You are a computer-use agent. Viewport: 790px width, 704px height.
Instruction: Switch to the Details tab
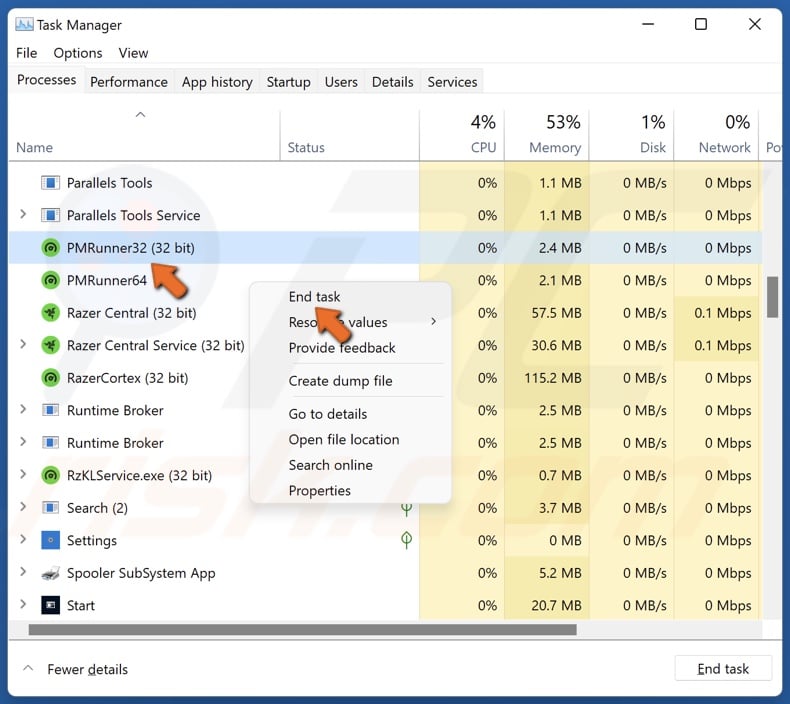click(x=392, y=82)
